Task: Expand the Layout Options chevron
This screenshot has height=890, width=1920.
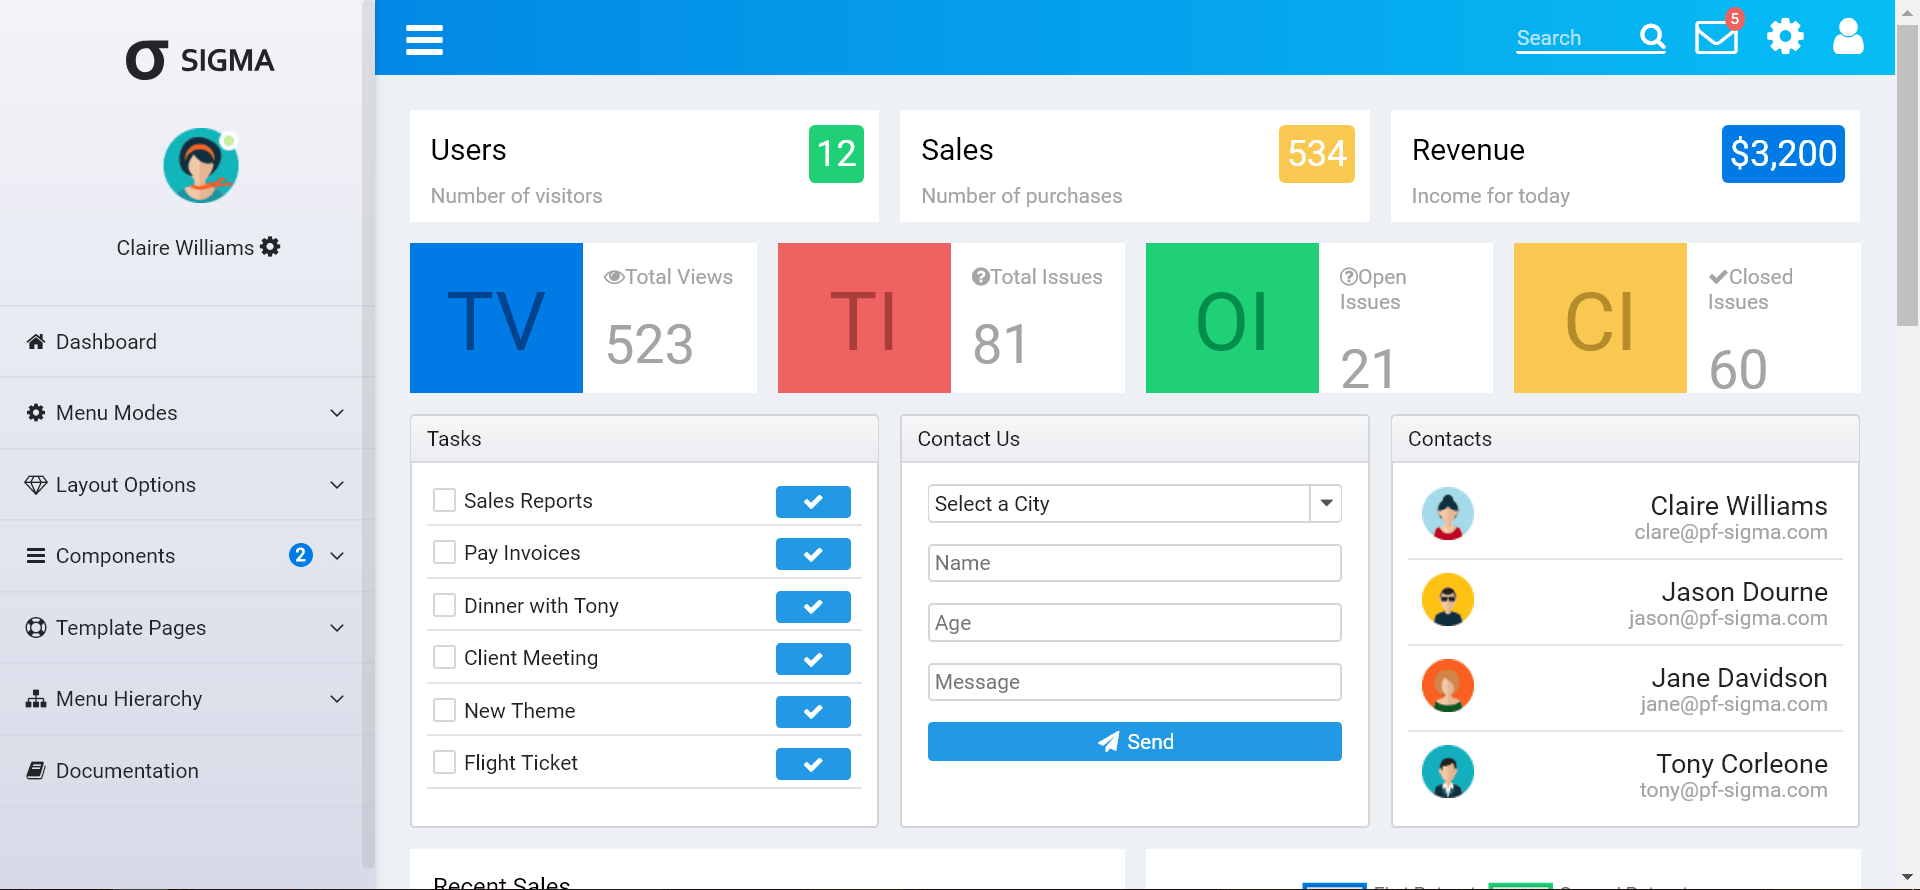Action: click(x=337, y=485)
